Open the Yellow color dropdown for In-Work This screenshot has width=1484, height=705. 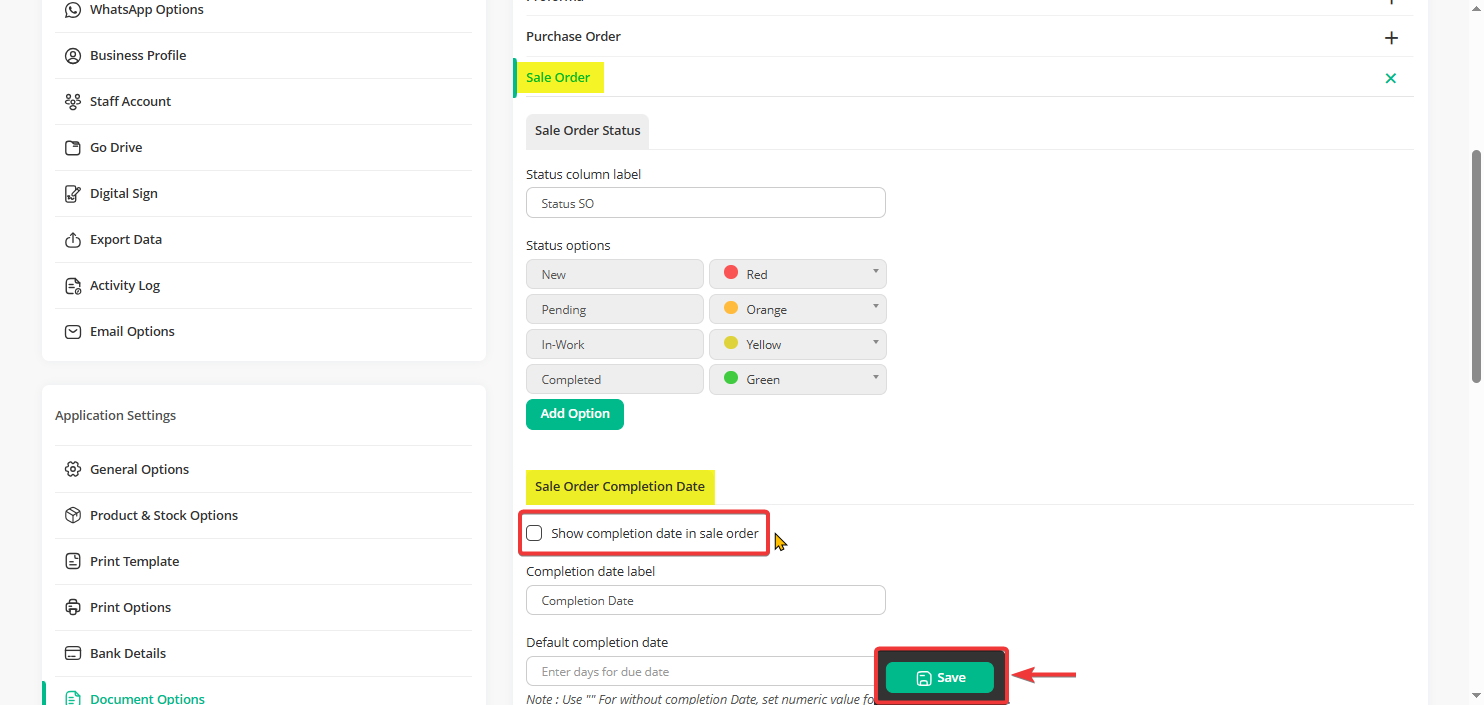[x=797, y=344]
